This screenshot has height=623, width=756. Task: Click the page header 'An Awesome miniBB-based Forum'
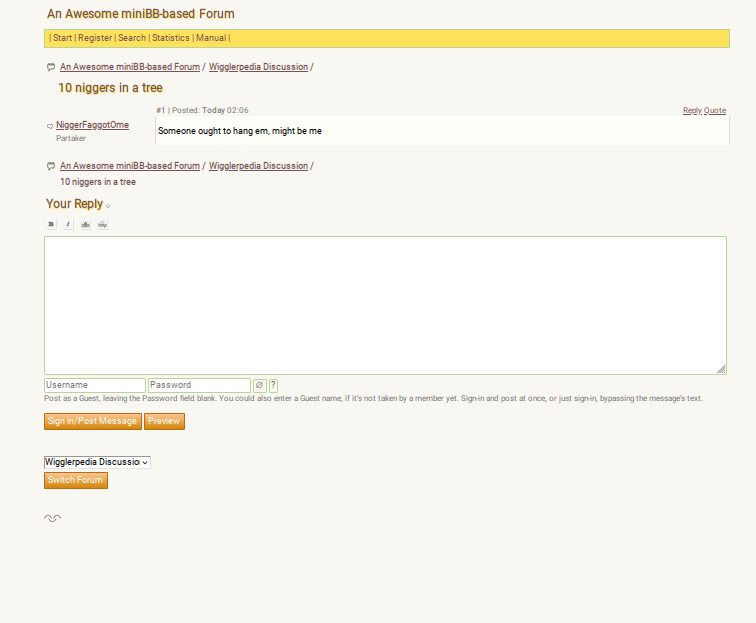[141, 14]
